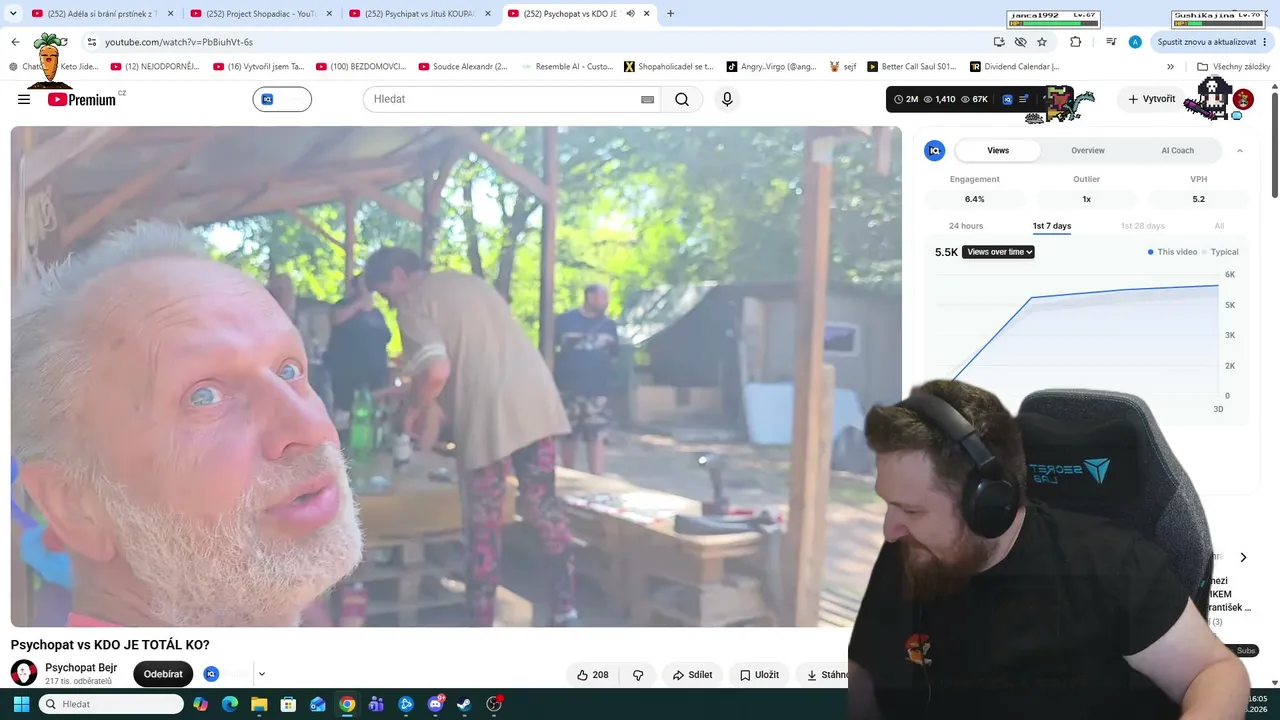The image size is (1280, 720).
Task: Open the Chrome extensions puzzle icon
Action: tap(1076, 42)
